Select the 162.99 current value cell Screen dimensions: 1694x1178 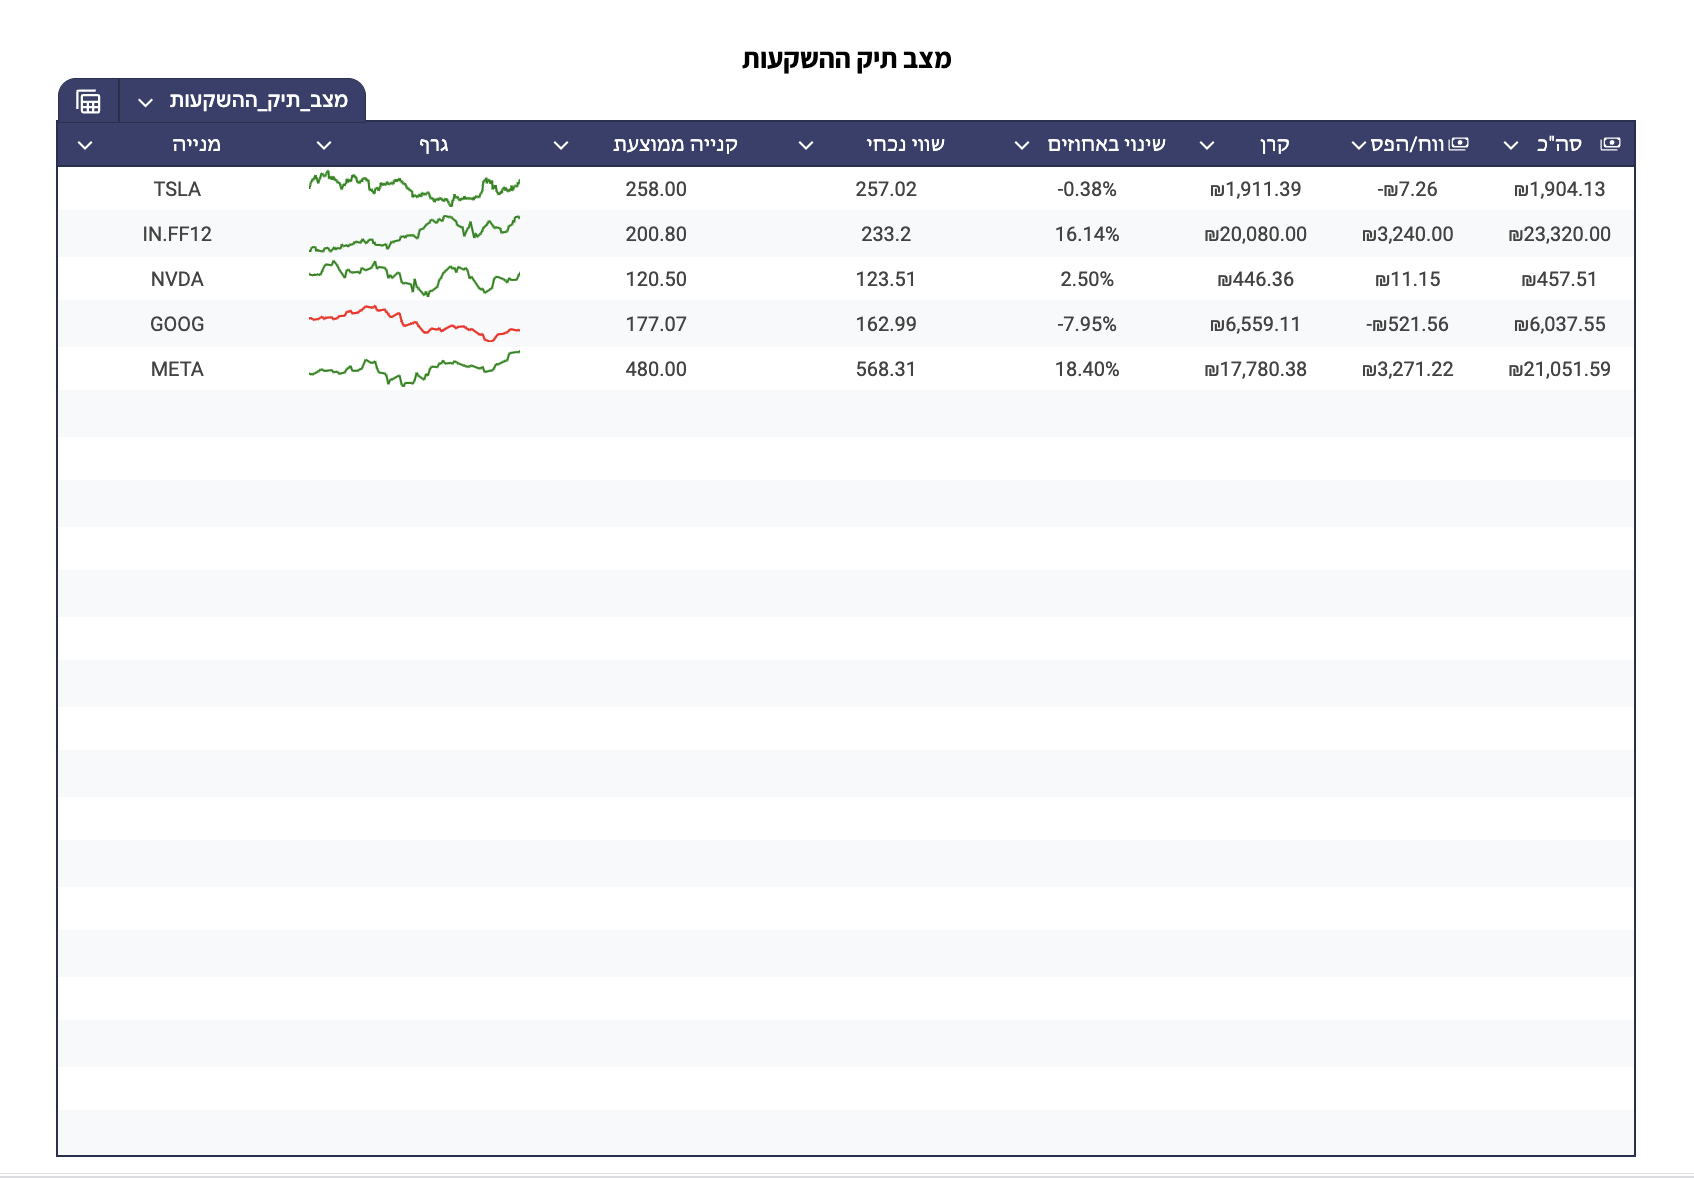[x=886, y=324]
